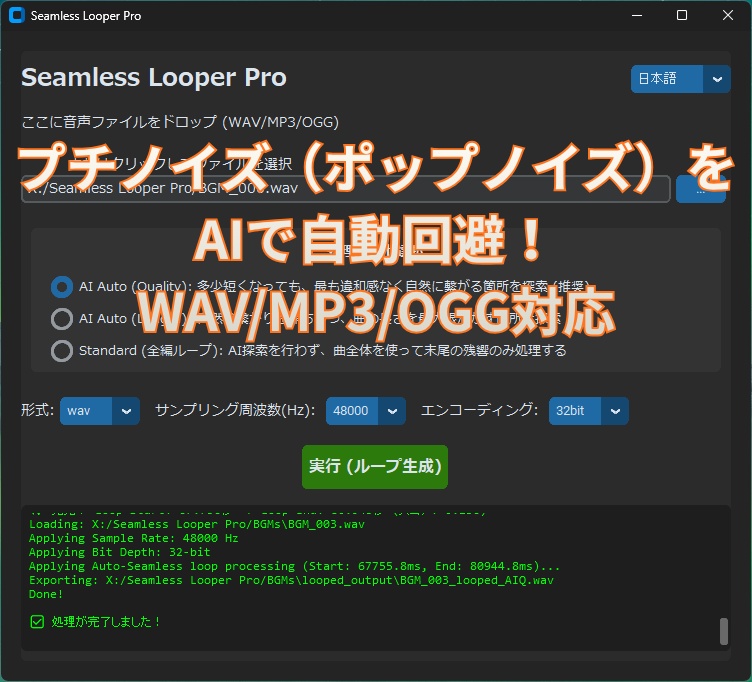Click the Applying Auto-Seamless loop processing log line
Image resolution: width=752 pixels, height=682 pixels.
point(294,566)
